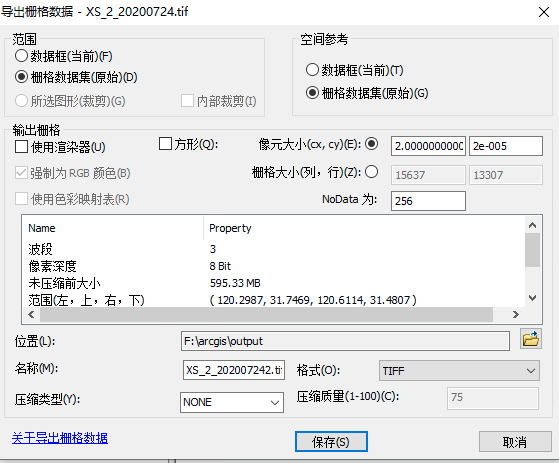Select the 像素深度 row
559x463 pixels.
274,266
